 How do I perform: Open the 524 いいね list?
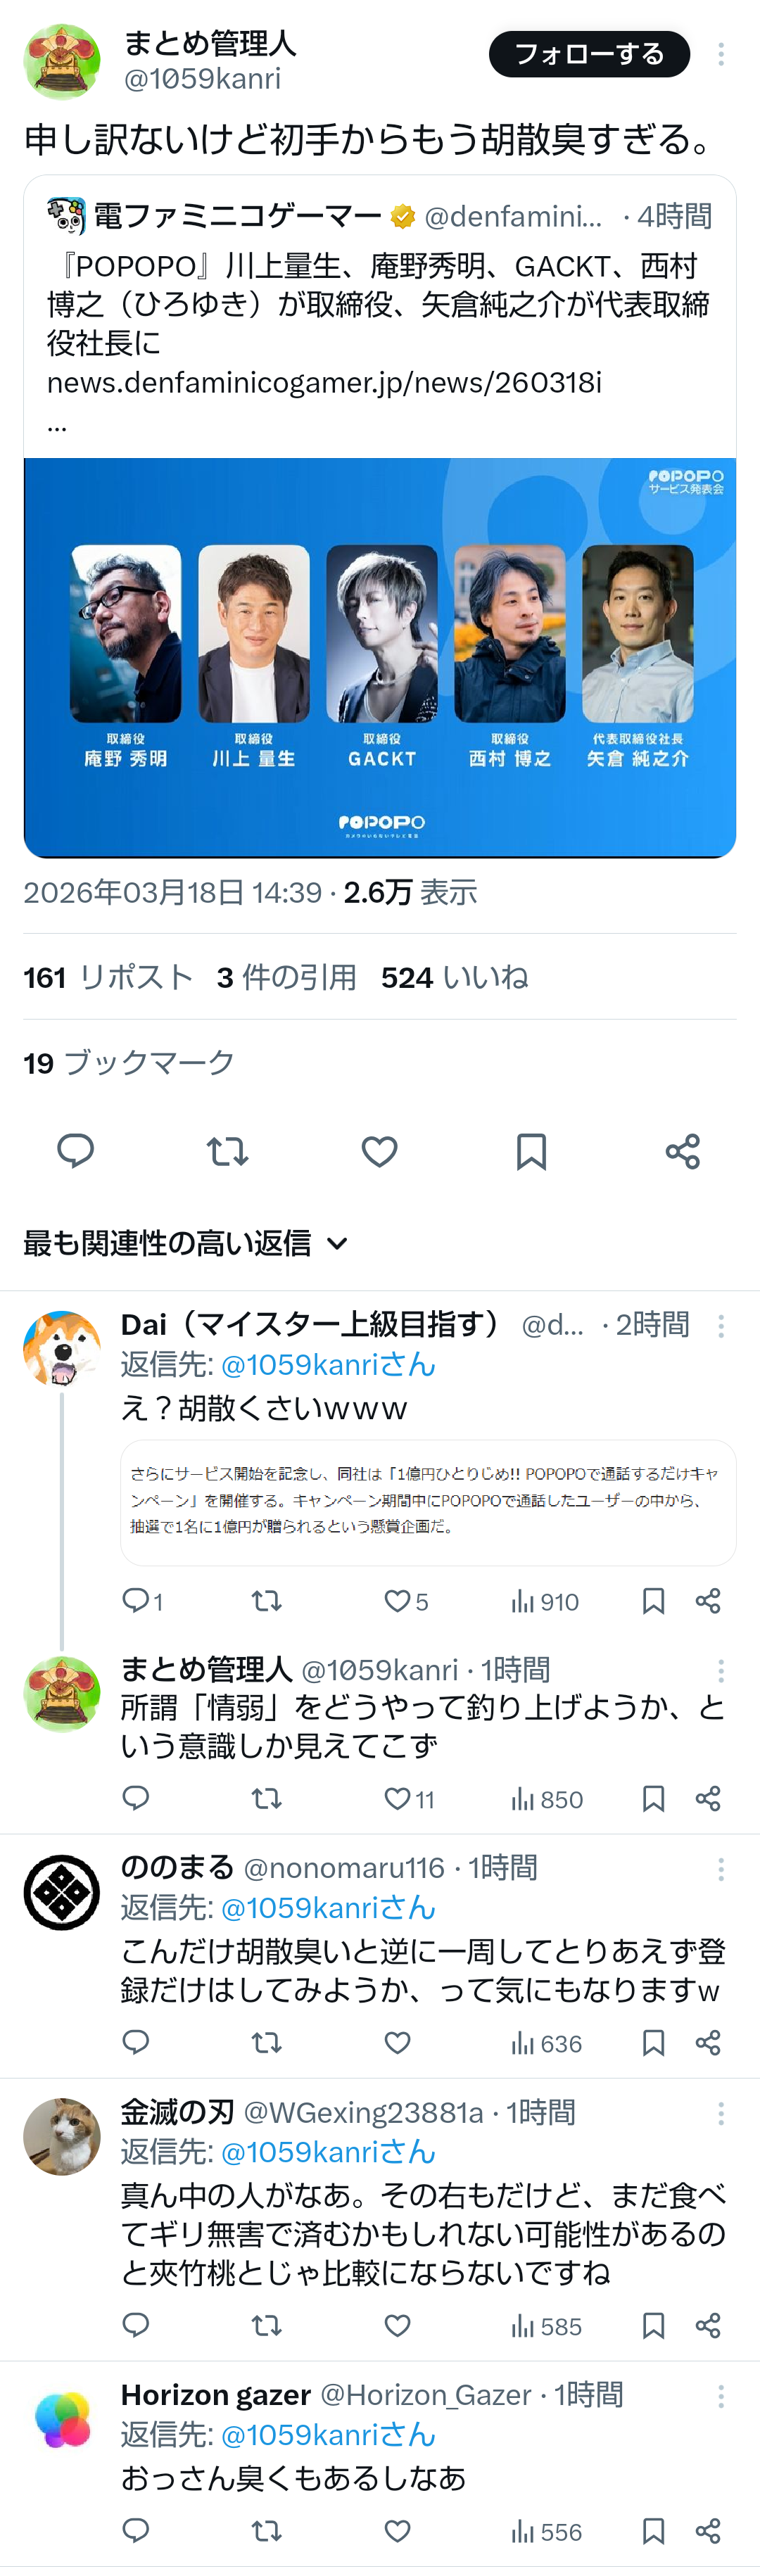454,977
